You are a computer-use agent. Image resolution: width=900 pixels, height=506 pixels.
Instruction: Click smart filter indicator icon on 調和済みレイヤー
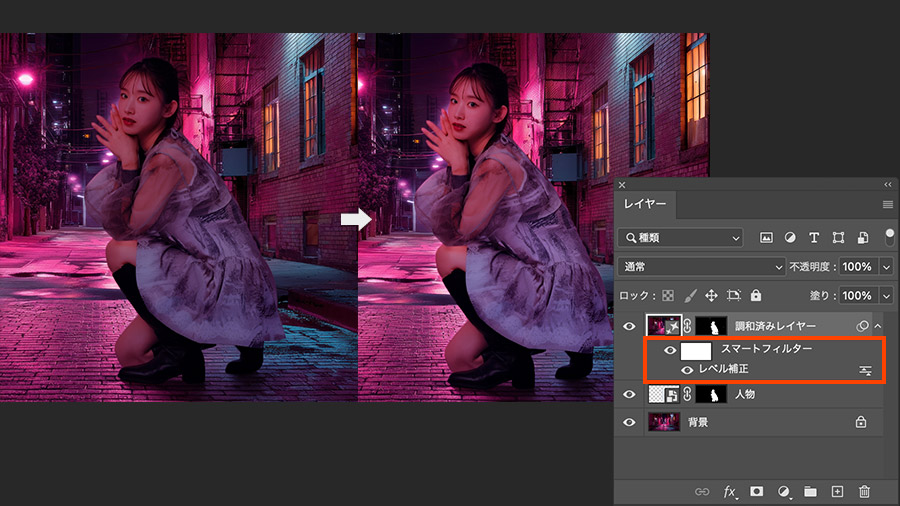click(862, 326)
